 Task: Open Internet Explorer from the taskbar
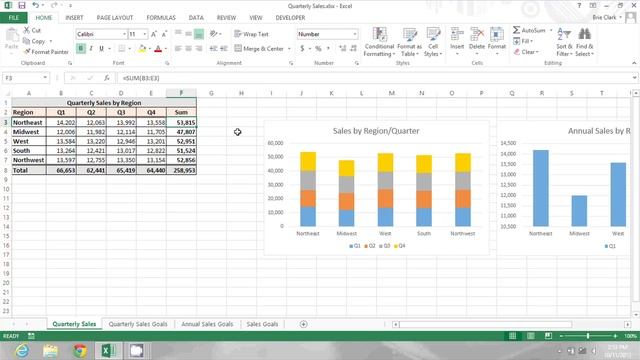click(x=22, y=351)
